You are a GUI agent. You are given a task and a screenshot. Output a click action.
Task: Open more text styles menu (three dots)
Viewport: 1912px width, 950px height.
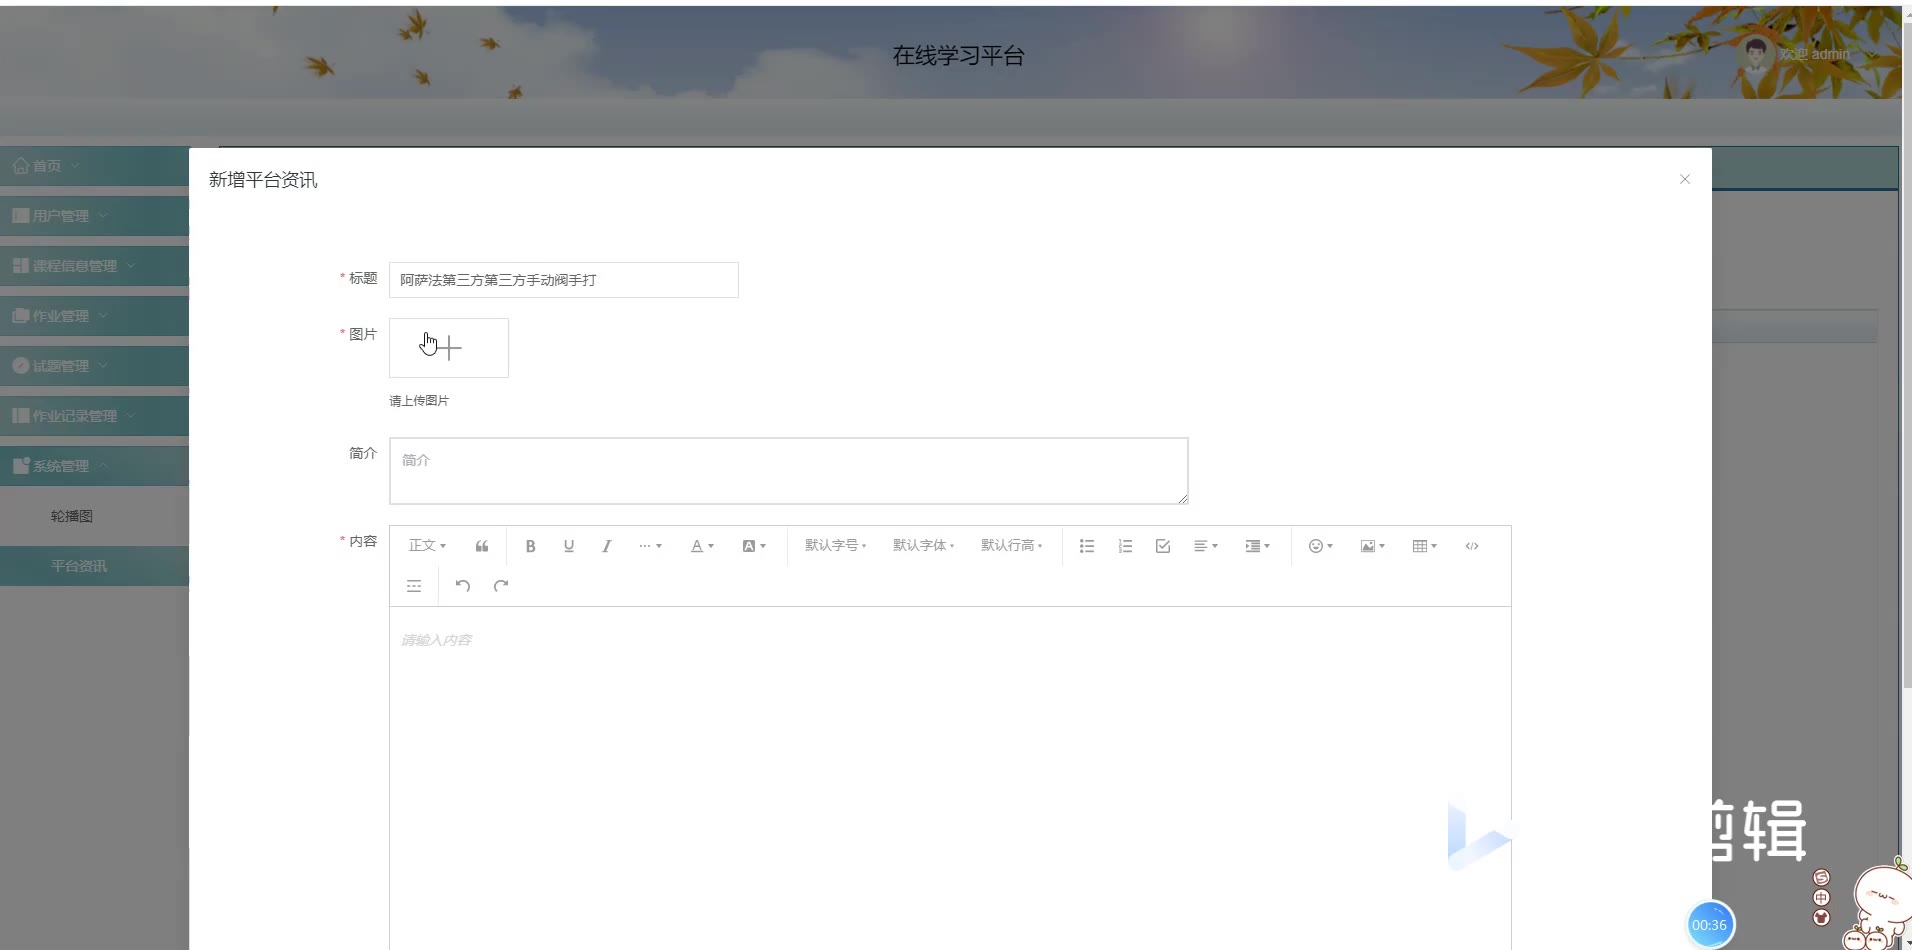click(651, 546)
